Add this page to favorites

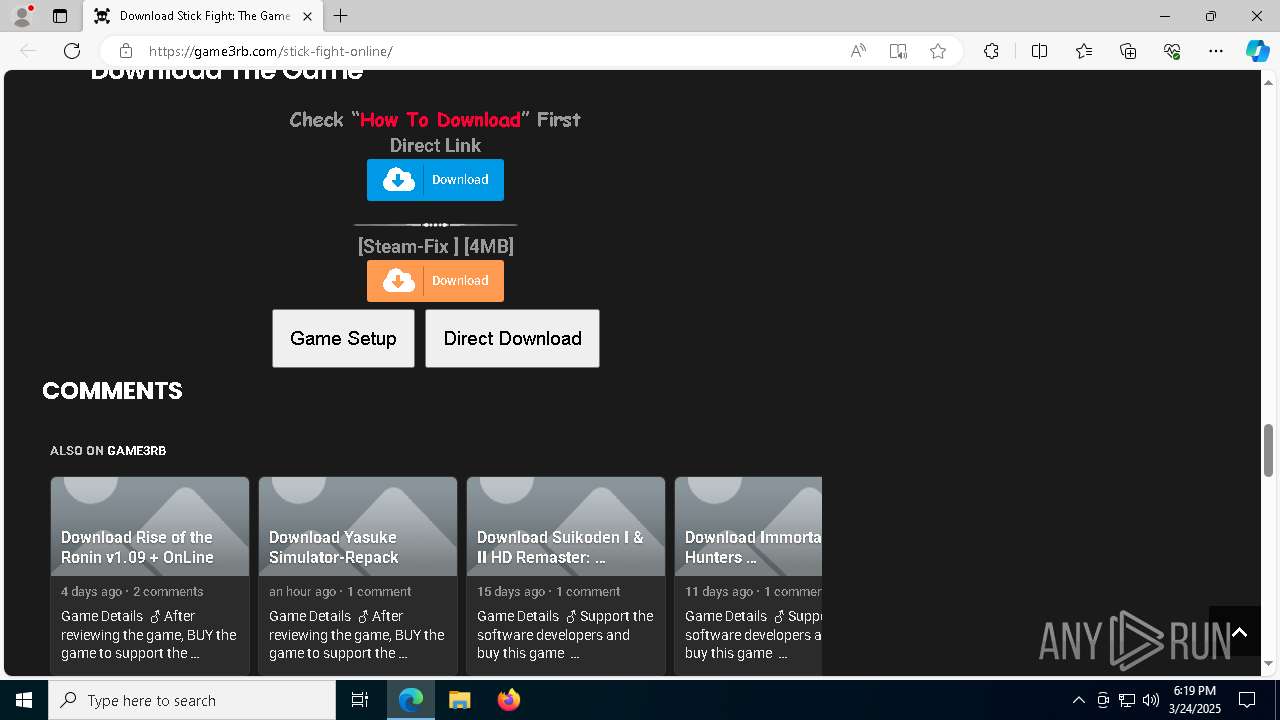[938, 51]
